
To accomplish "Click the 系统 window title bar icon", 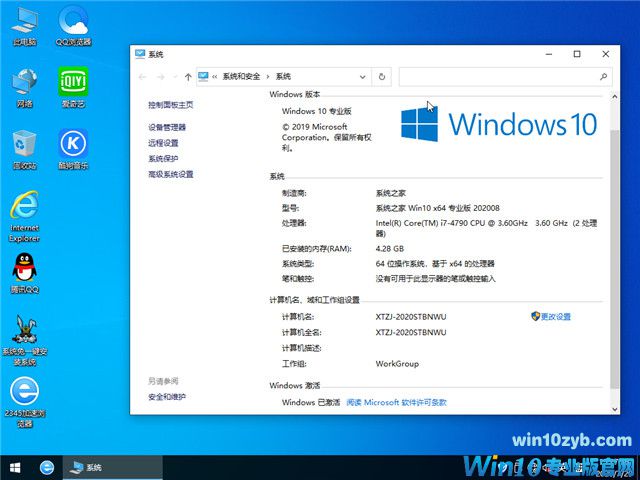I will coord(140,54).
